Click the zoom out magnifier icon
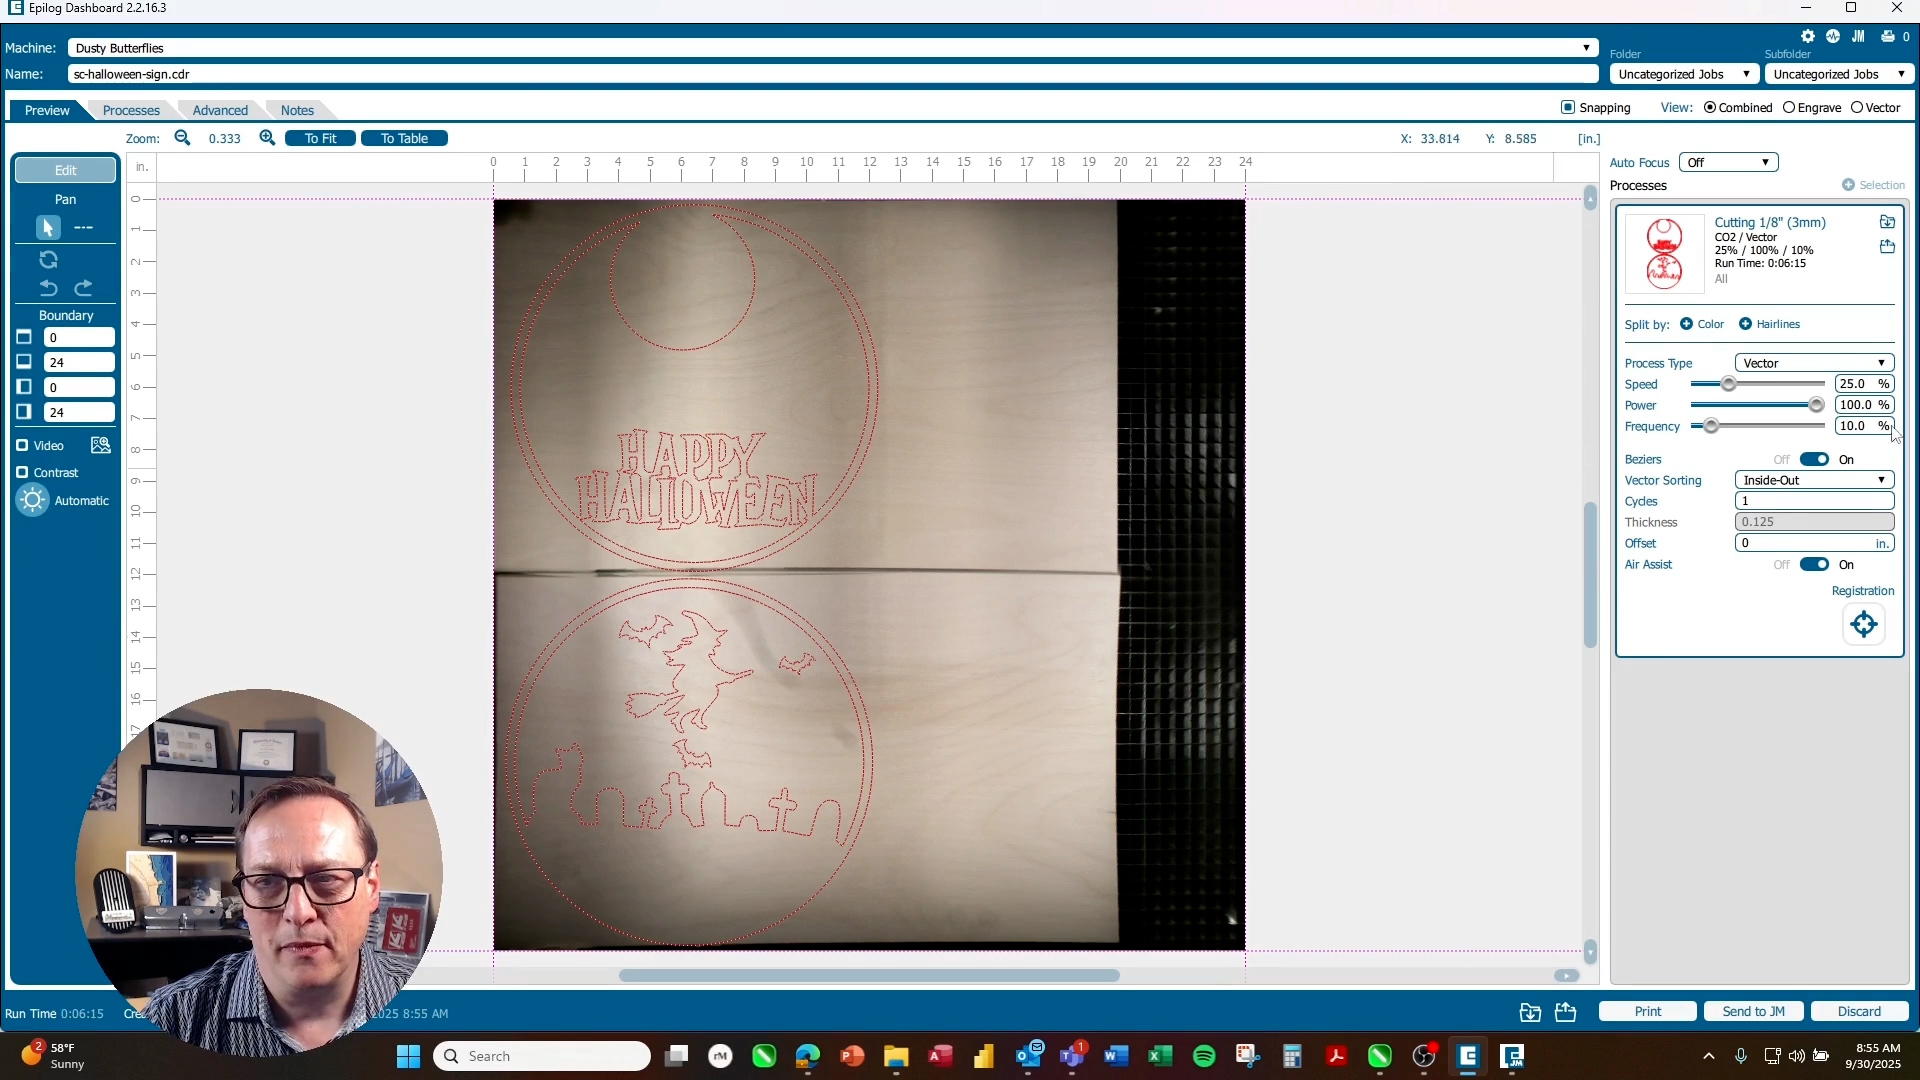This screenshot has height=1080, width=1920. (182, 138)
